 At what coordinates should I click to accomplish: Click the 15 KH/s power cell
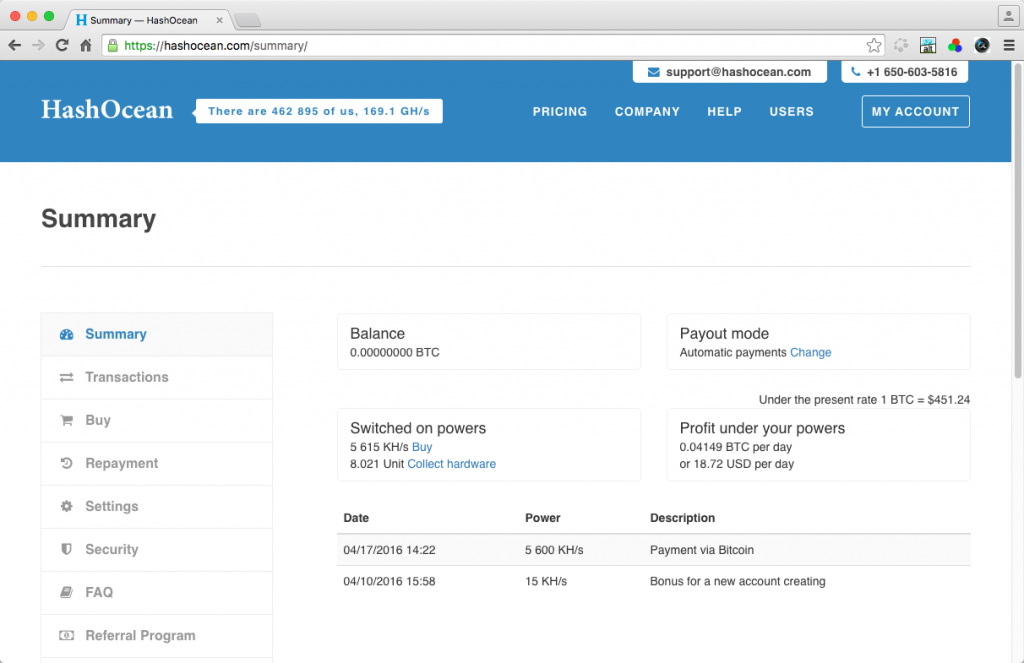tap(546, 581)
